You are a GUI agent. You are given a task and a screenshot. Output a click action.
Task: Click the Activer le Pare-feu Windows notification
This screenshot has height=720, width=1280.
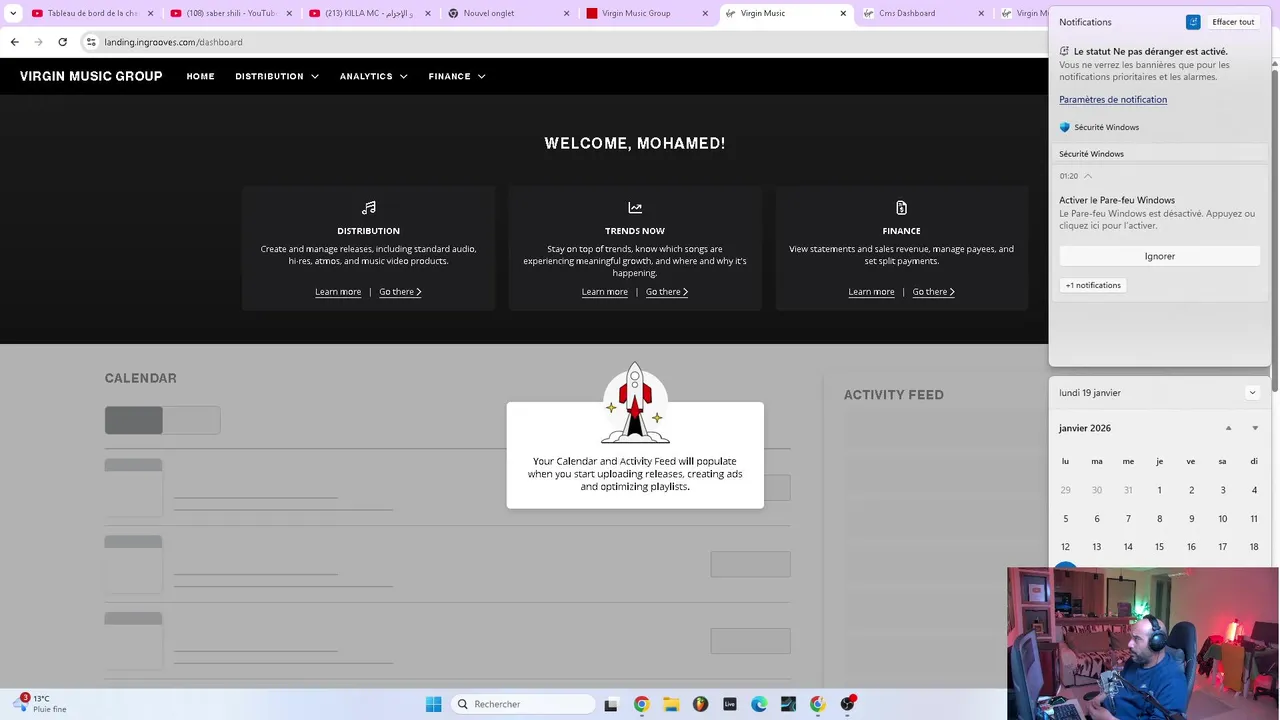tap(1160, 212)
